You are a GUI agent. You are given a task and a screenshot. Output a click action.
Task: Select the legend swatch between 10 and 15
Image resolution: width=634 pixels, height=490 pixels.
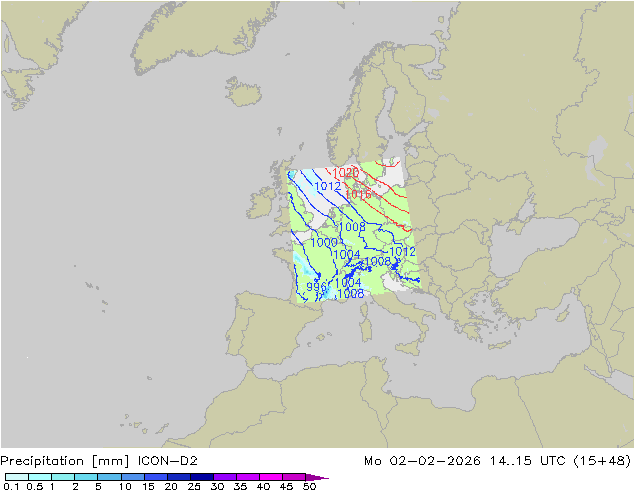(x=133, y=477)
